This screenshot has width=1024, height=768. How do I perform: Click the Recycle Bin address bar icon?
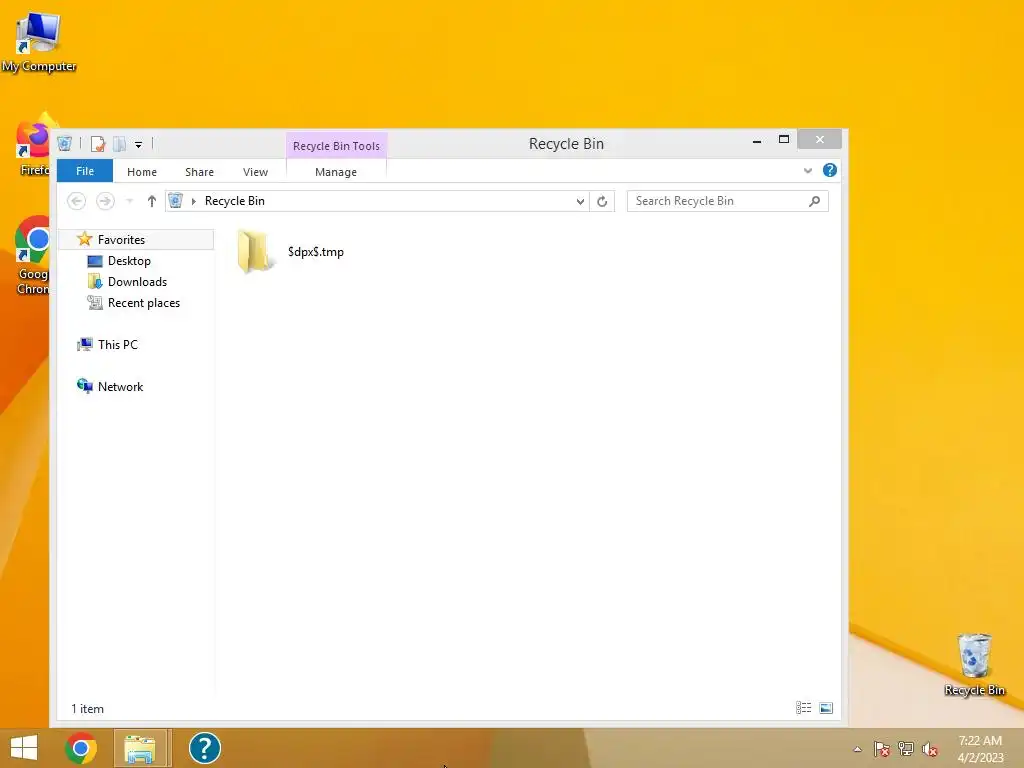coord(175,200)
